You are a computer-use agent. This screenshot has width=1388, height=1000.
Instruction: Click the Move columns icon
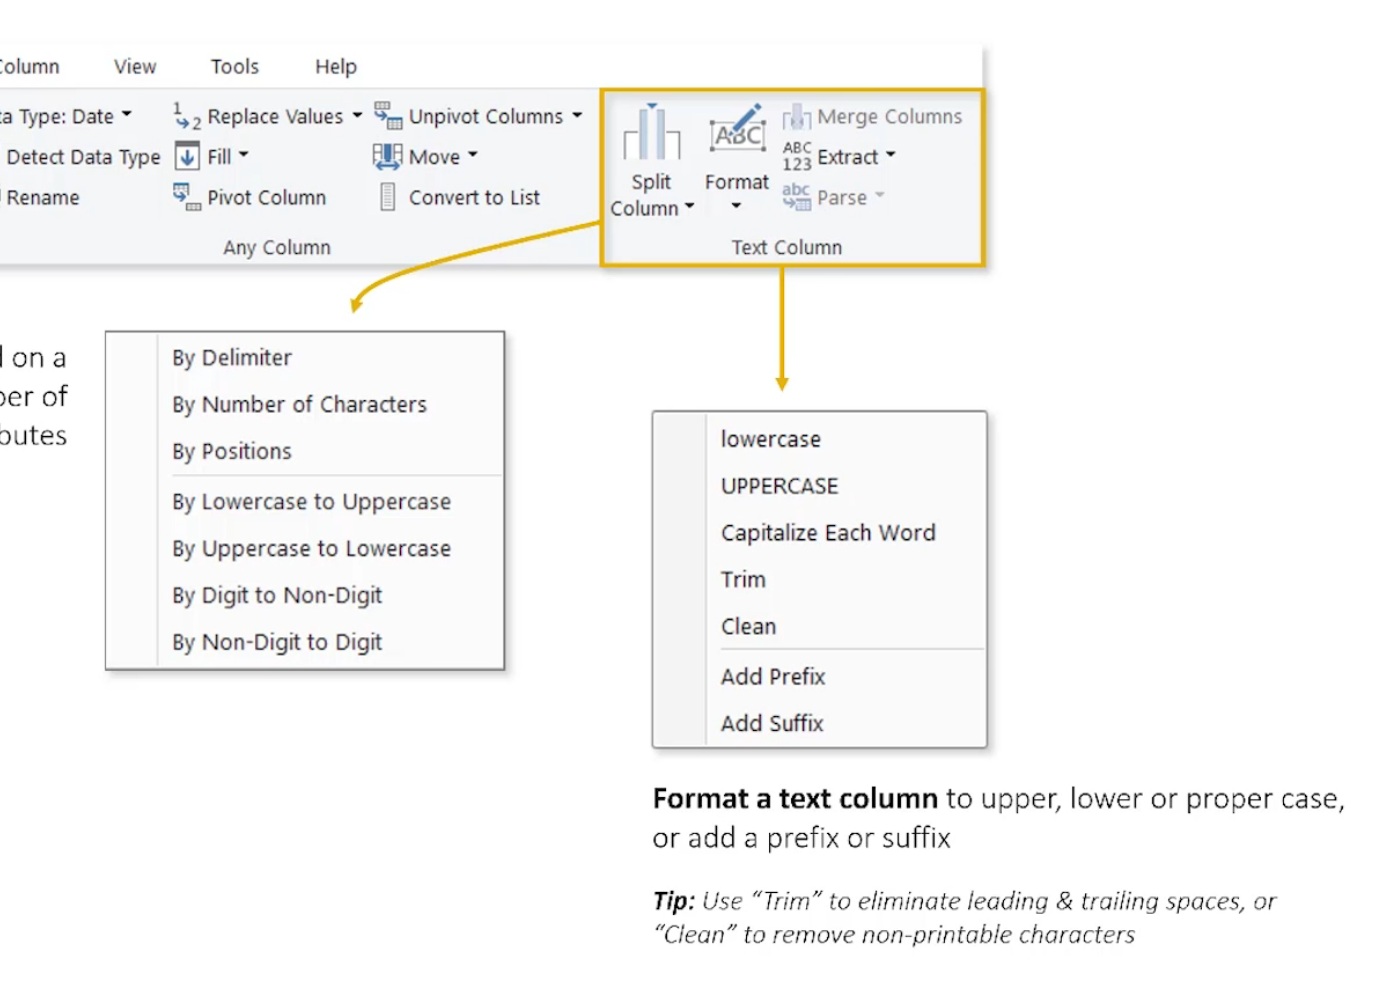pyautogui.click(x=387, y=157)
